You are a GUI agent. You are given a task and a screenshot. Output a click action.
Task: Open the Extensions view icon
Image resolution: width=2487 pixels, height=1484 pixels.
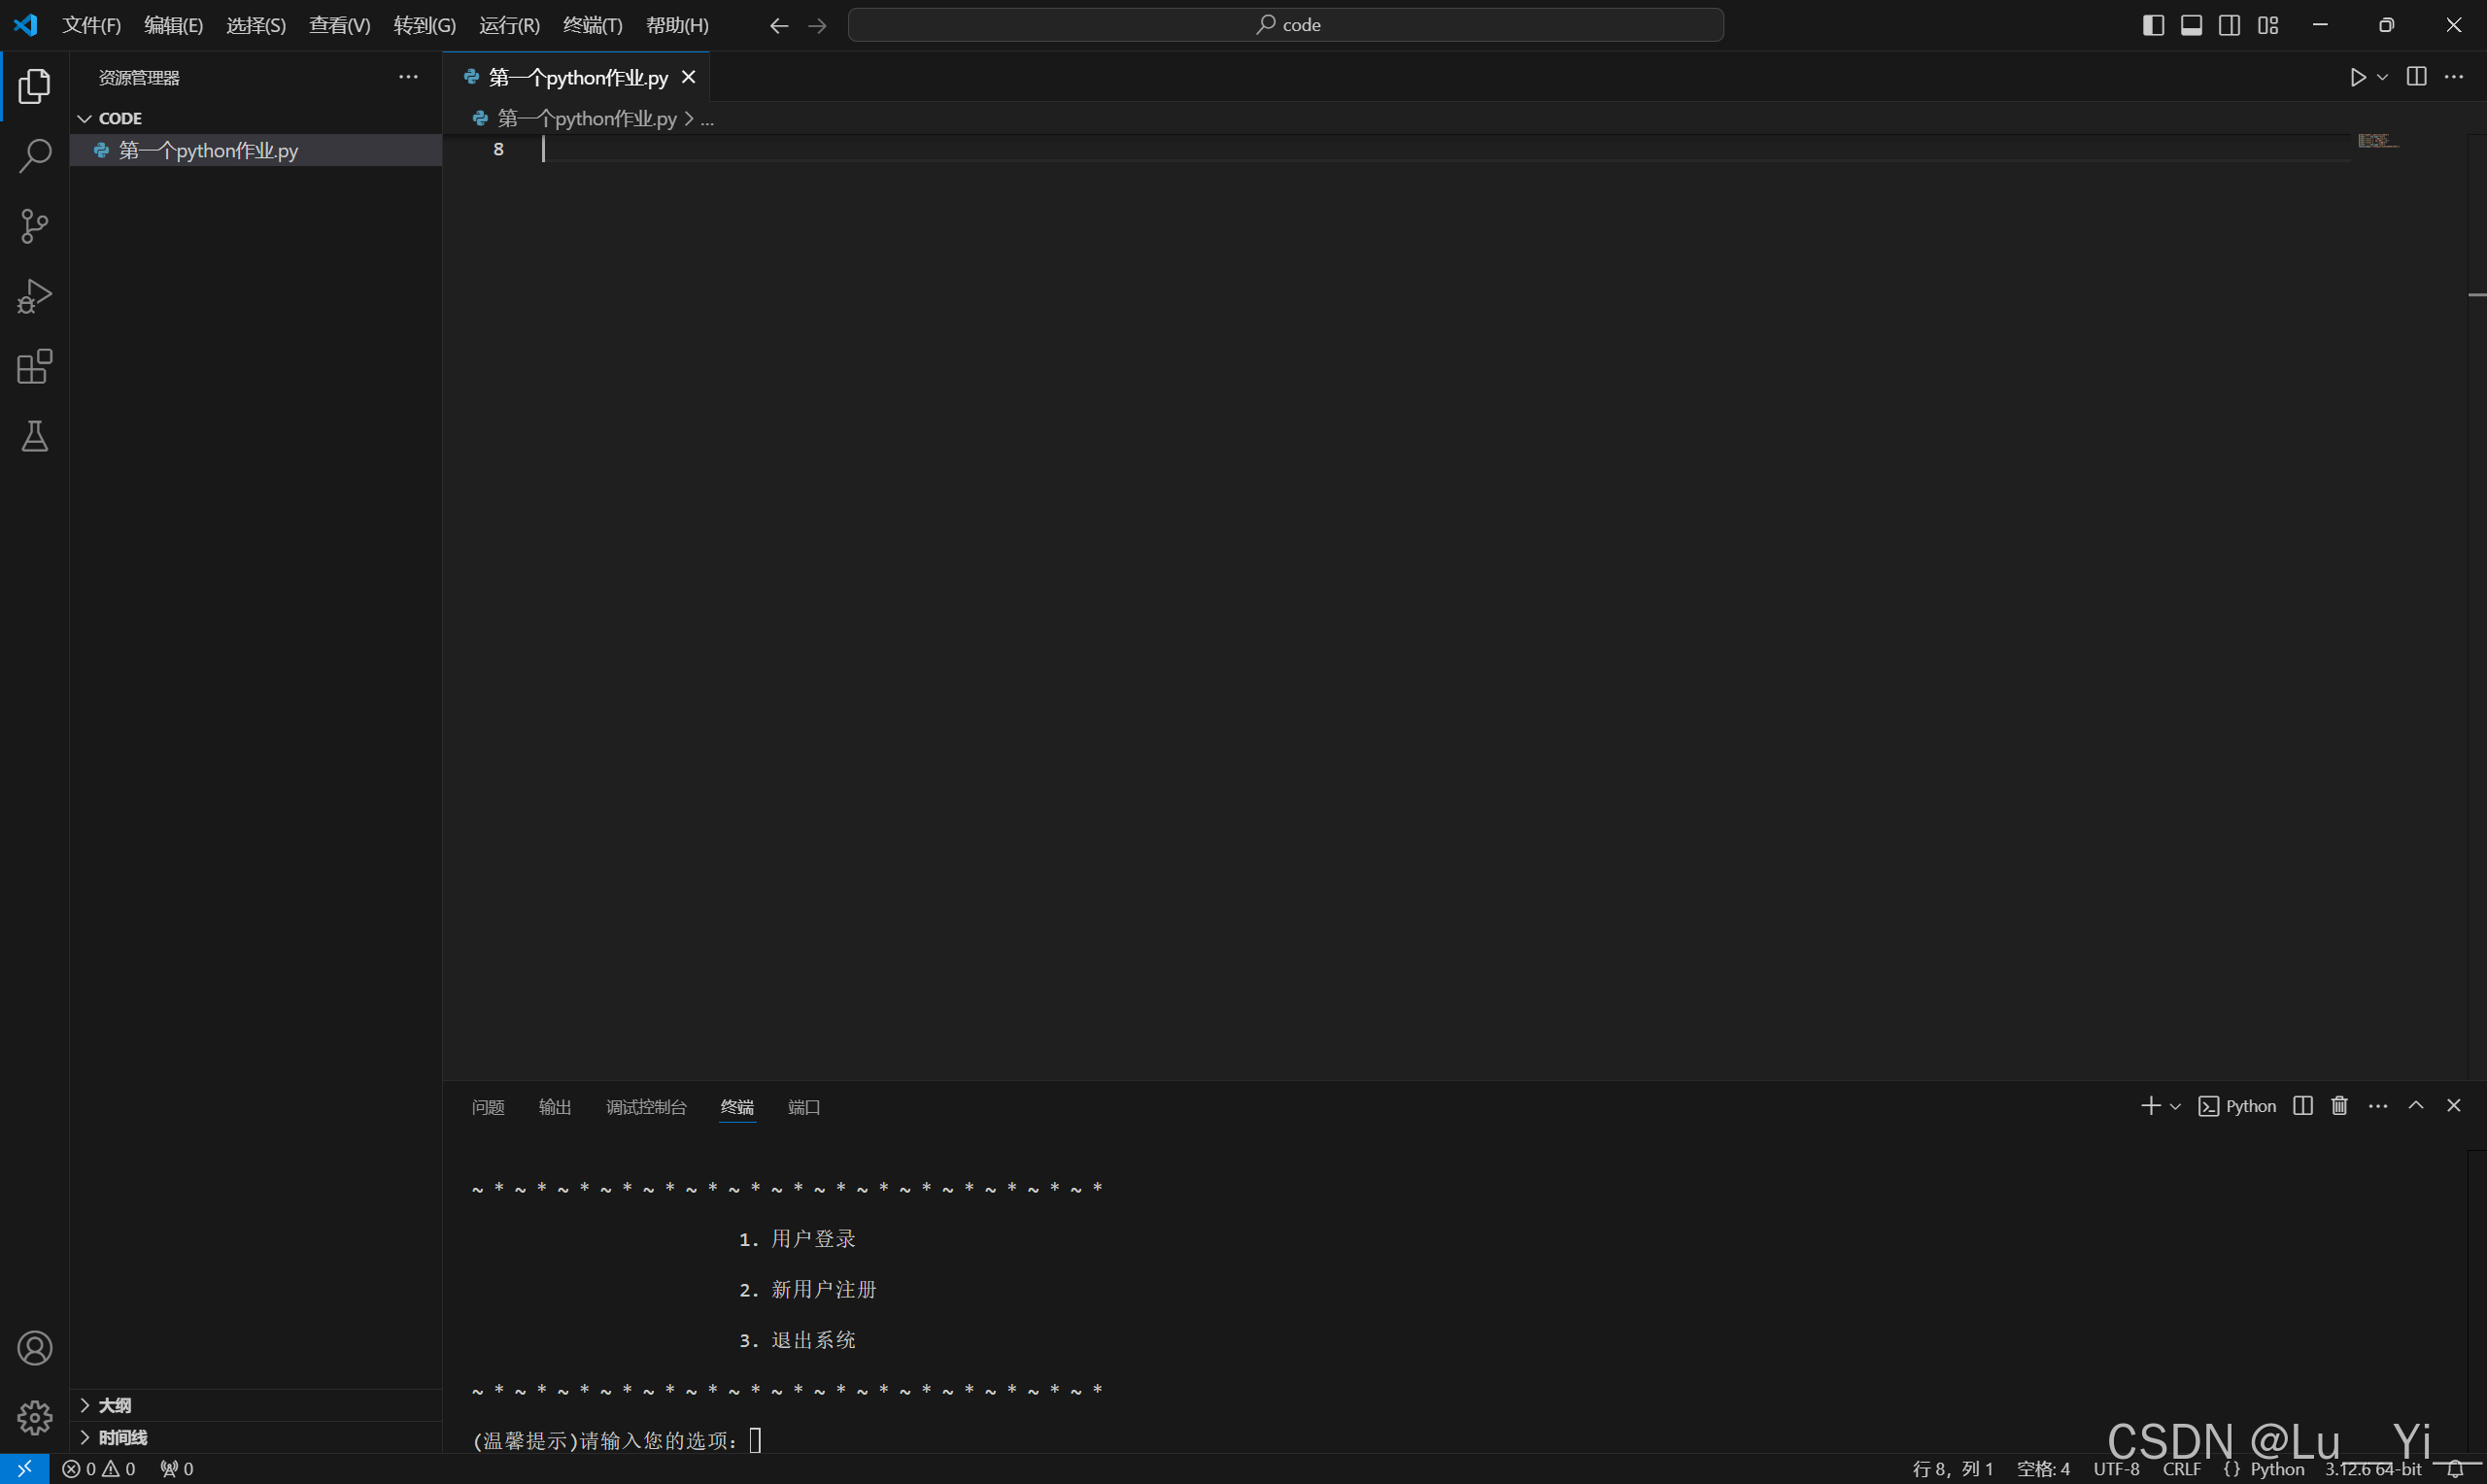35,366
